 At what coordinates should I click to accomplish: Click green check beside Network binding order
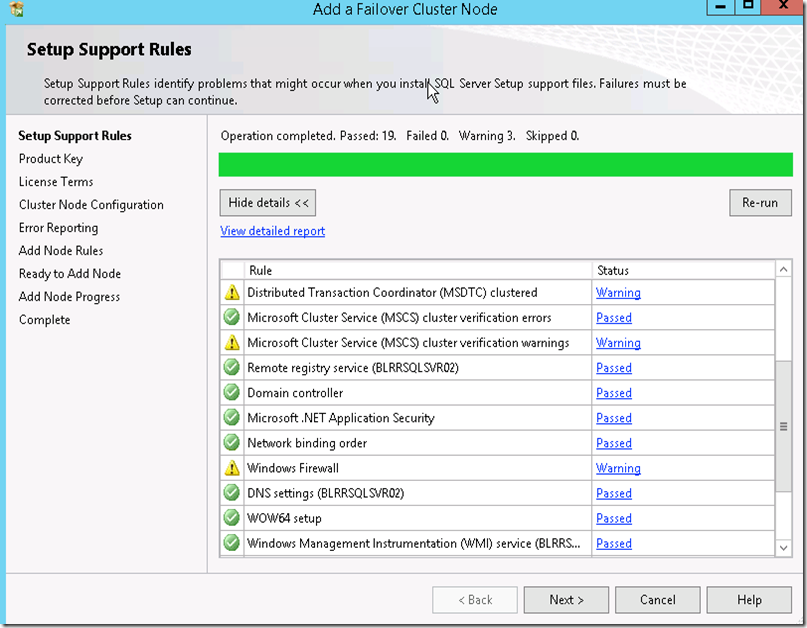tap(232, 443)
